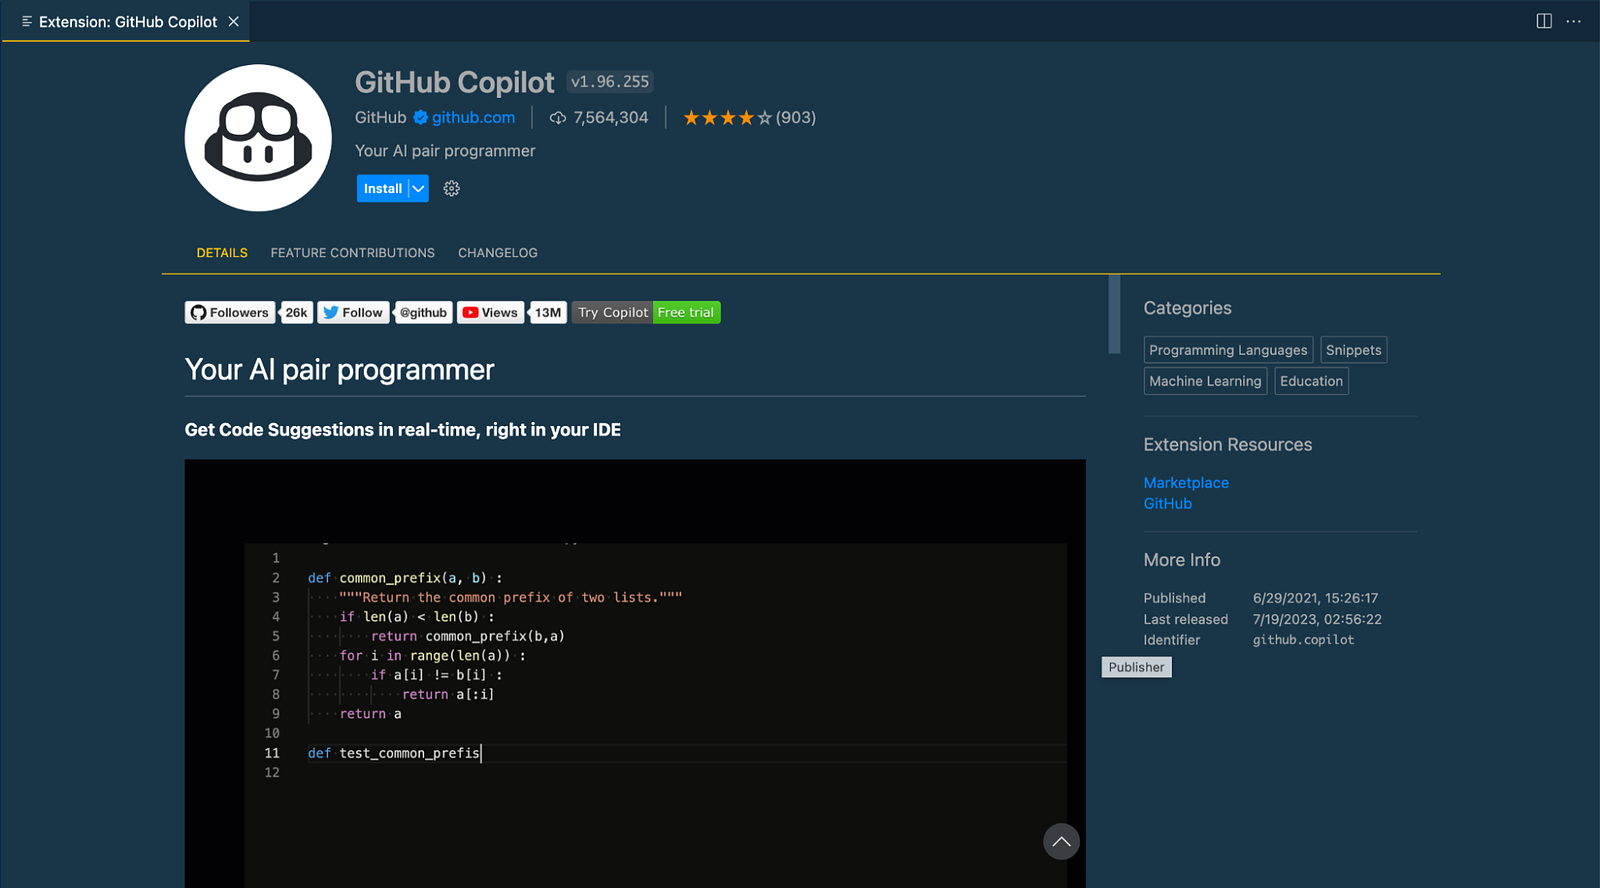Click the GitHub Copilot extension logo
1600x888 pixels.
point(258,138)
